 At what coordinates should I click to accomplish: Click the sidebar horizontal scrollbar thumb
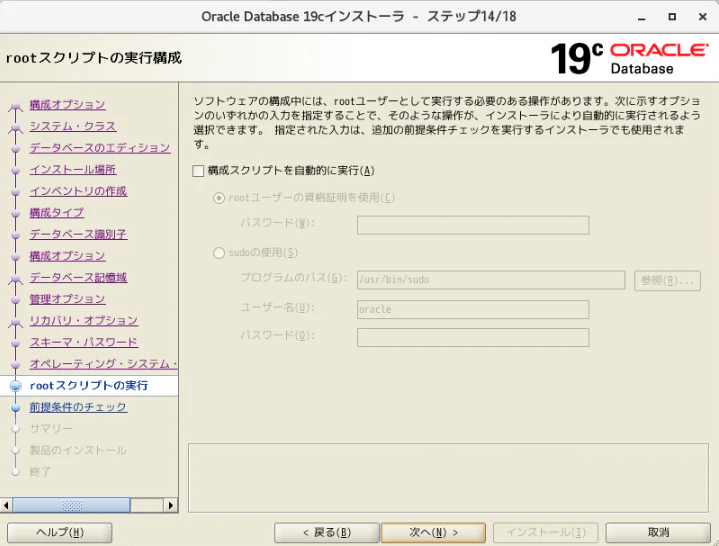pyautogui.click(x=72, y=505)
